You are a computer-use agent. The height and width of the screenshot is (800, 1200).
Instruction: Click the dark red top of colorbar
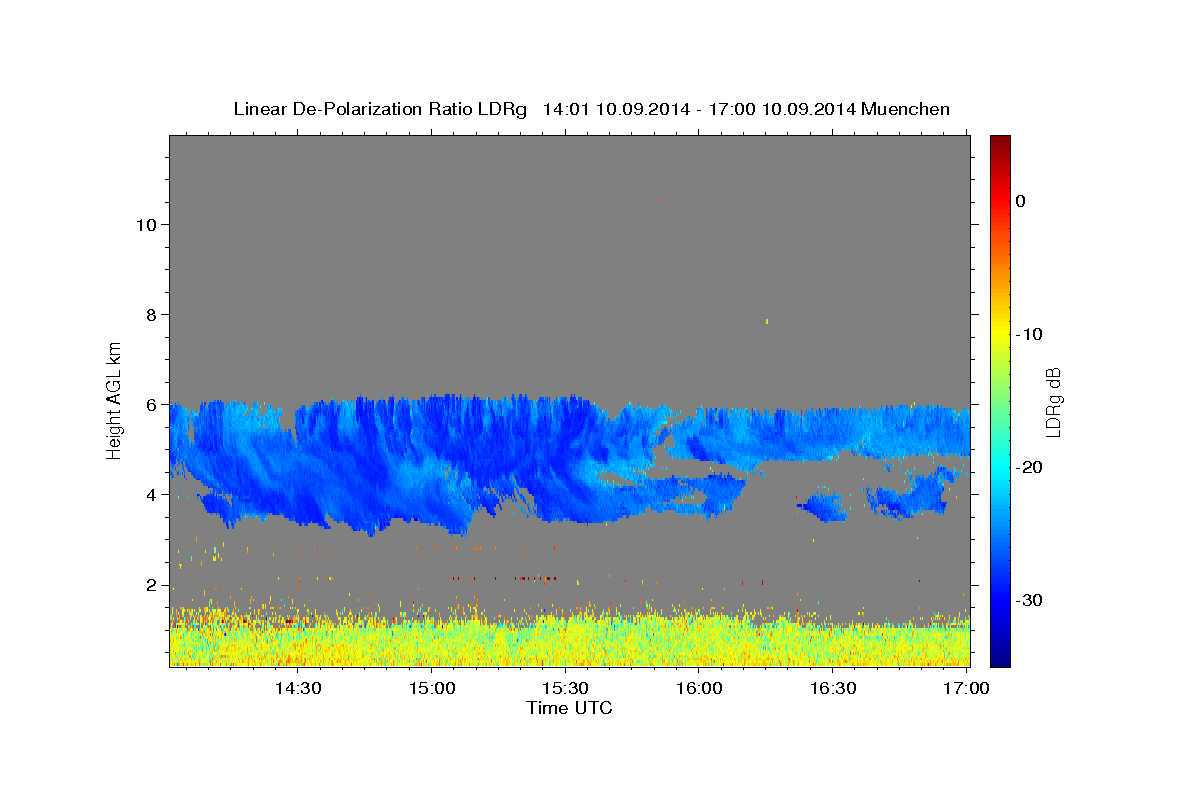(1000, 142)
